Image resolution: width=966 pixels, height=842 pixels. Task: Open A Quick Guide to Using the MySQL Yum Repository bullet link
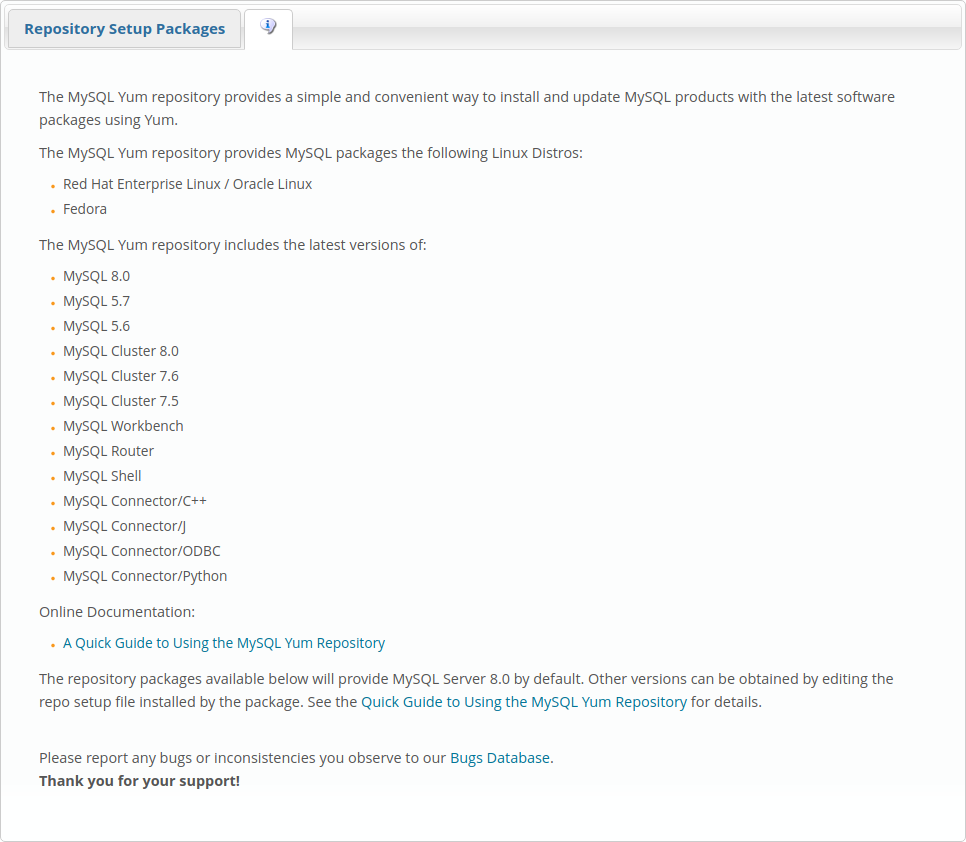pos(224,643)
